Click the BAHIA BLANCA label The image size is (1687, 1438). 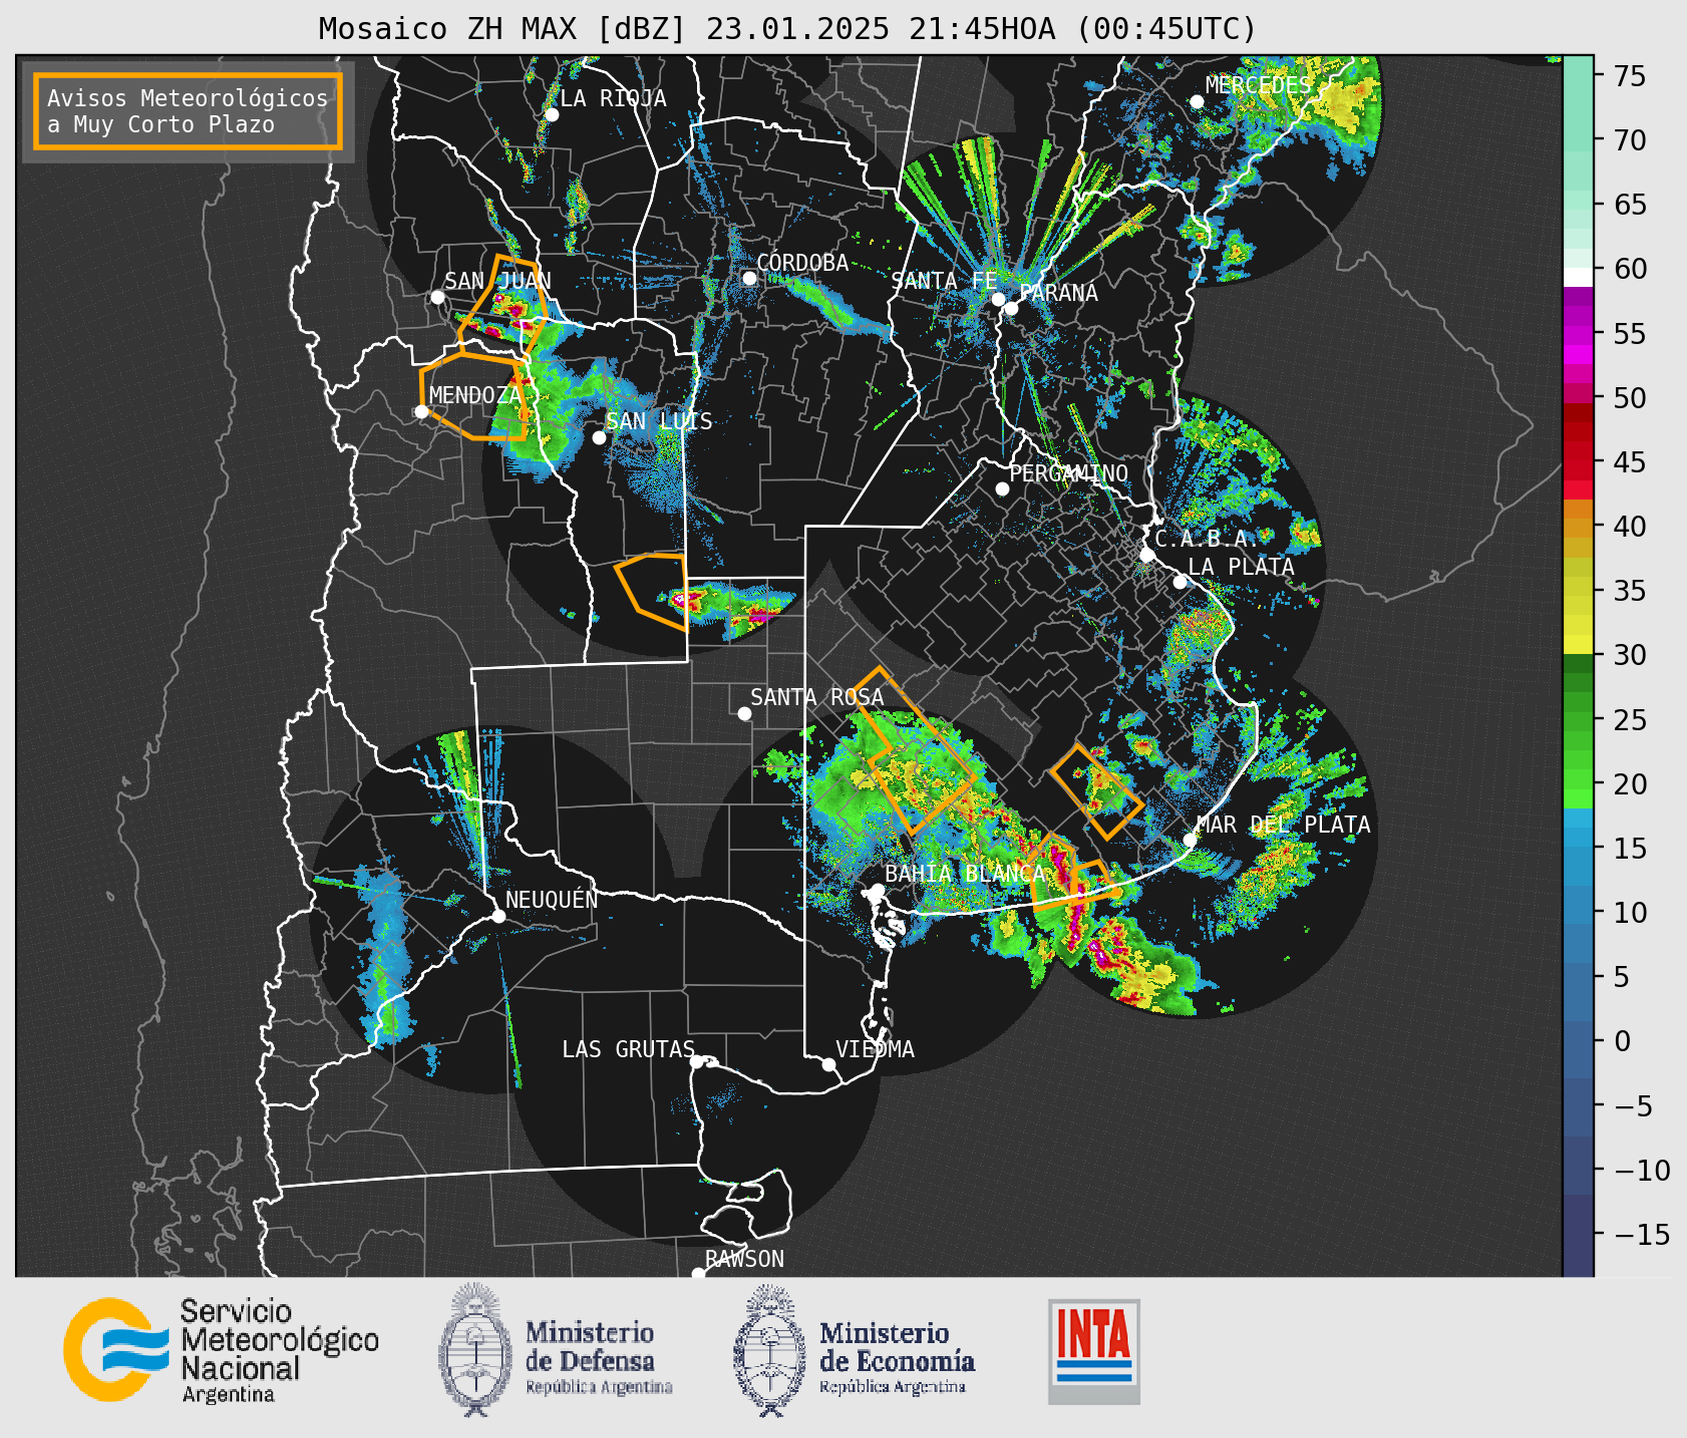[965, 873]
